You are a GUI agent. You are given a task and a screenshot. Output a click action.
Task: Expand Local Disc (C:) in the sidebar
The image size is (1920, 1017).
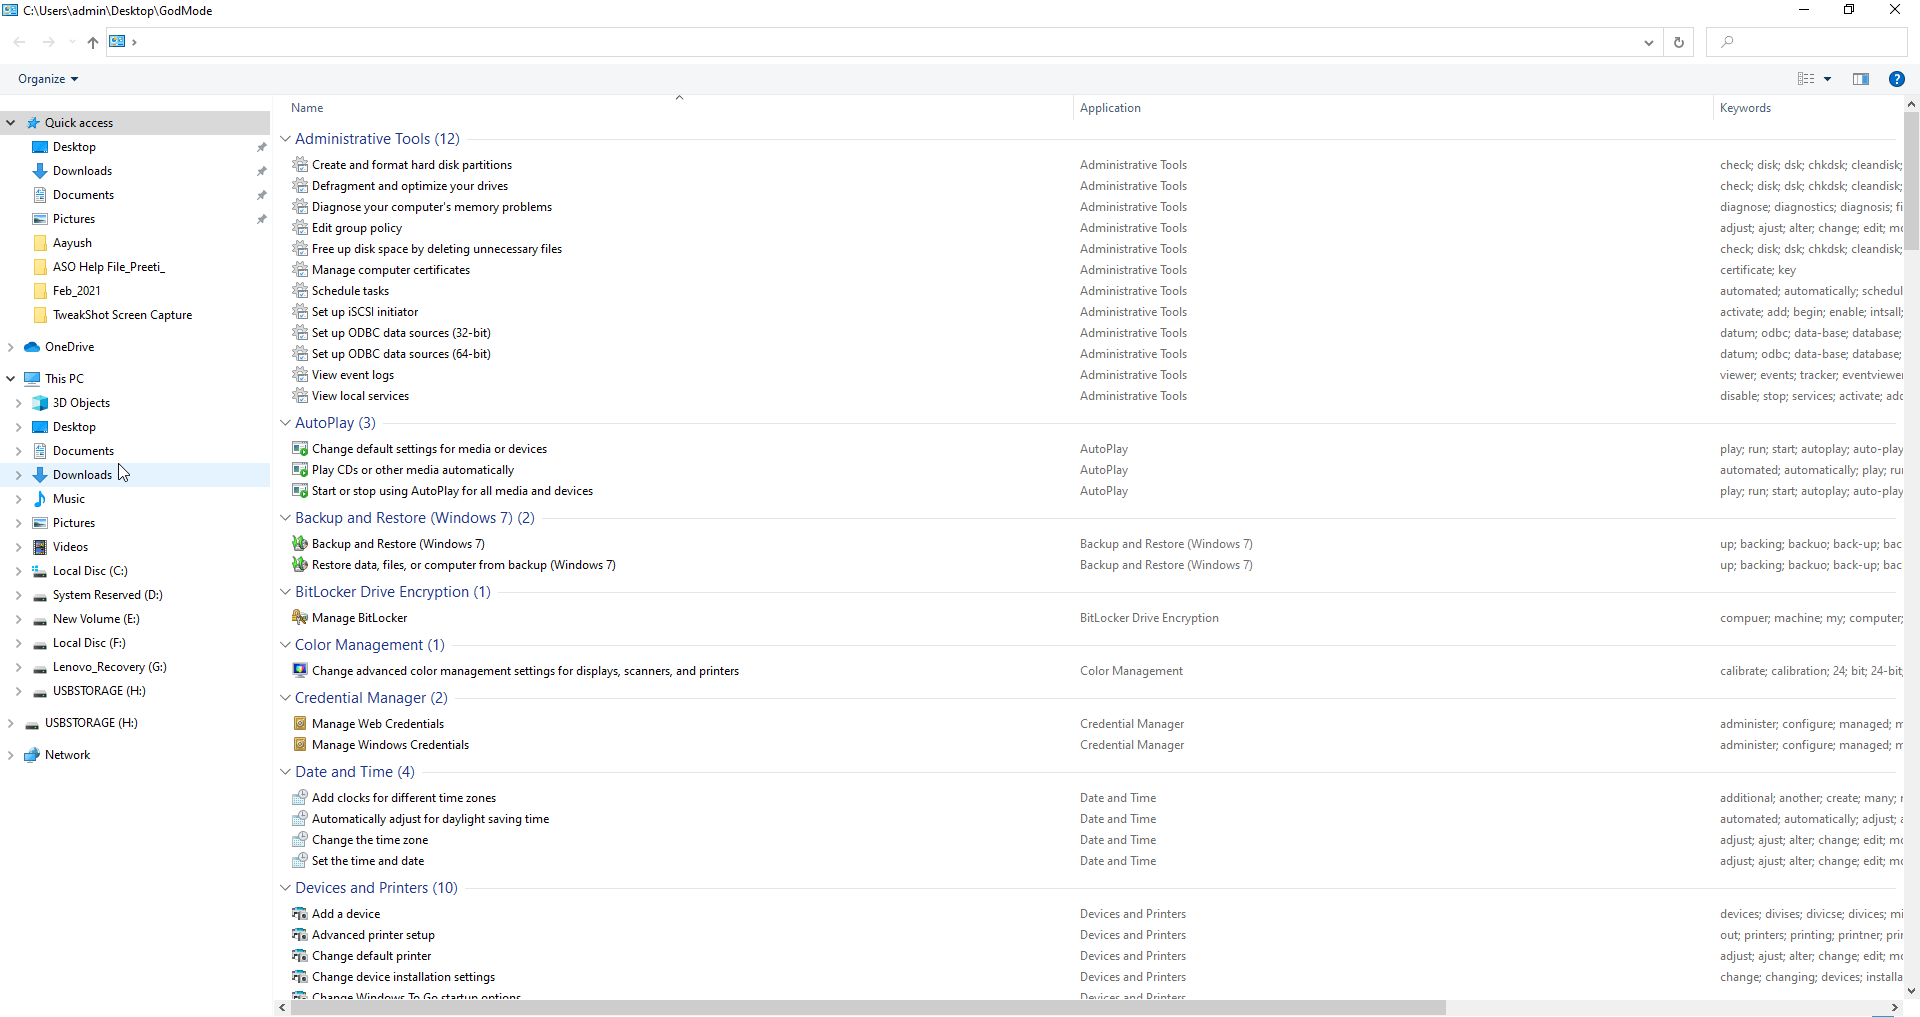pos(18,570)
